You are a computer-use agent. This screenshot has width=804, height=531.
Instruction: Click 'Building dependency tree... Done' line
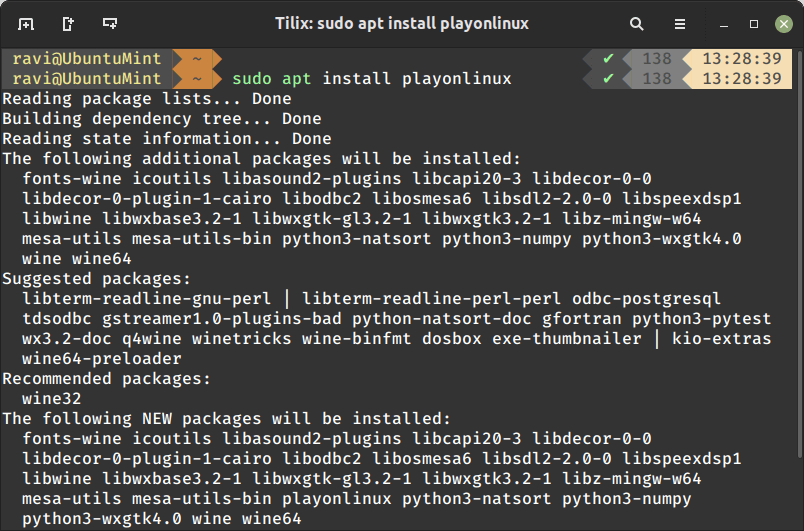pos(162,118)
